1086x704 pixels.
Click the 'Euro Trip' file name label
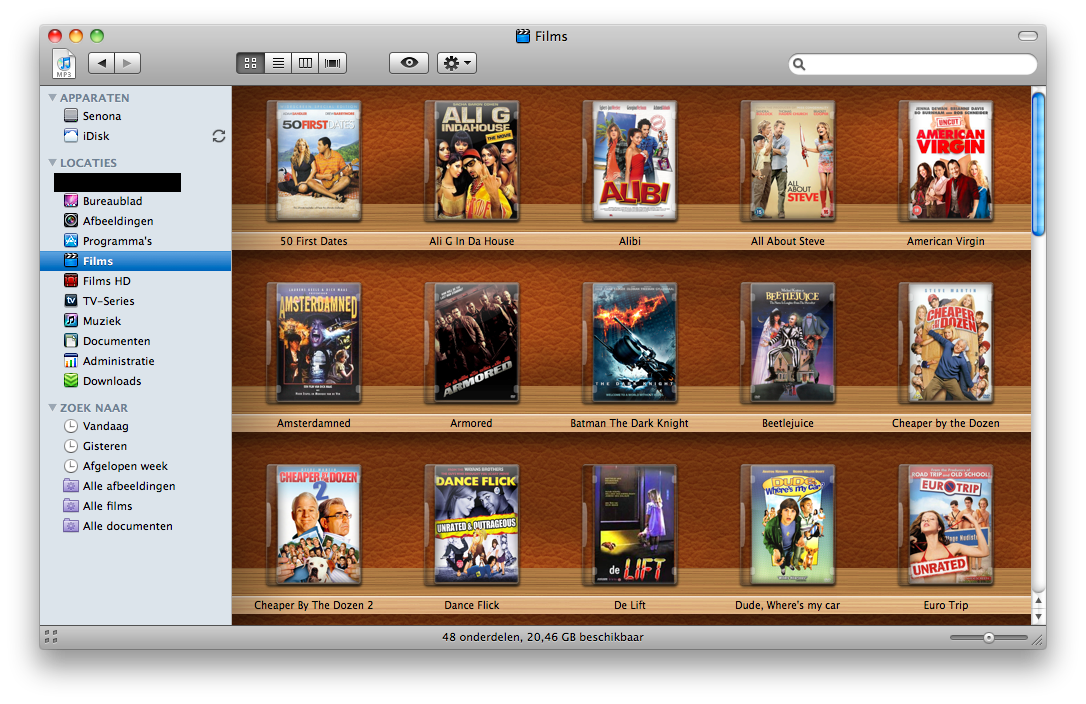(x=945, y=605)
